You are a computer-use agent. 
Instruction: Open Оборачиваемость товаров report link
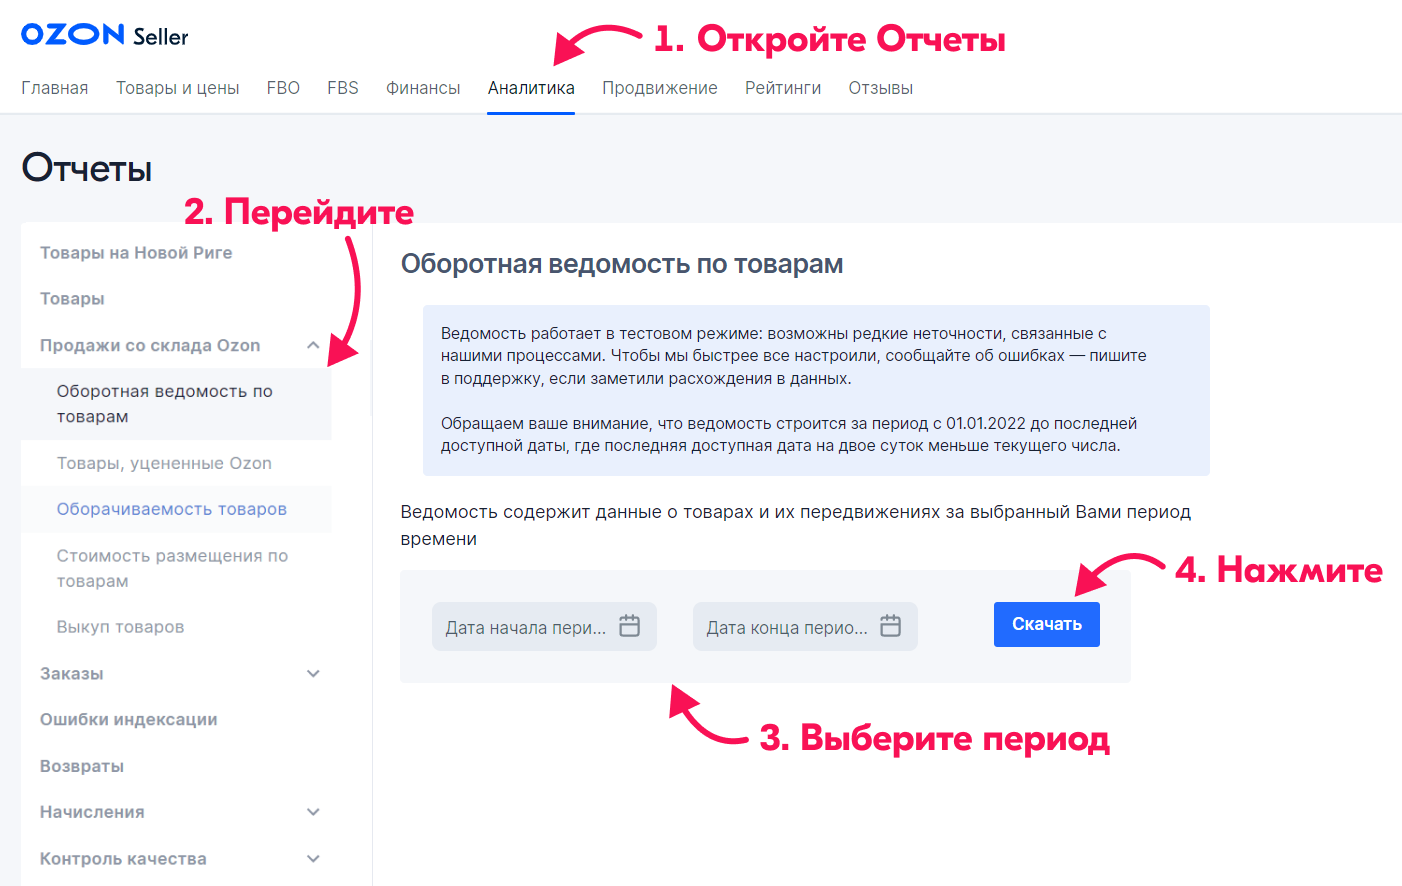[x=171, y=509]
